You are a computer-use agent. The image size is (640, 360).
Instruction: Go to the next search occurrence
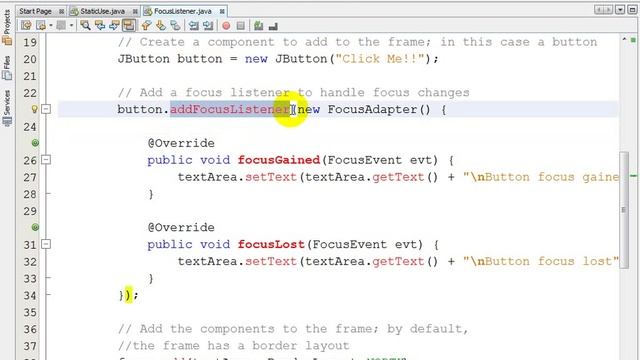pyautogui.click(x=114, y=26)
